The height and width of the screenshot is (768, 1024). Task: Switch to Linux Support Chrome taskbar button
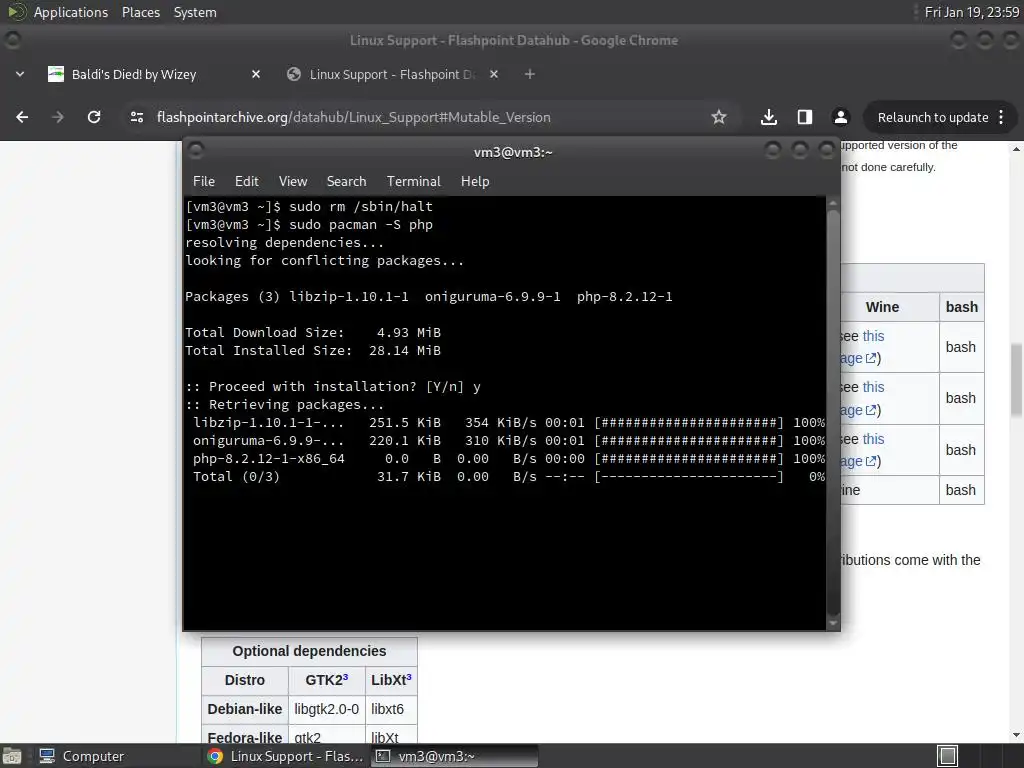pyautogui.click(x=285, y=756)
